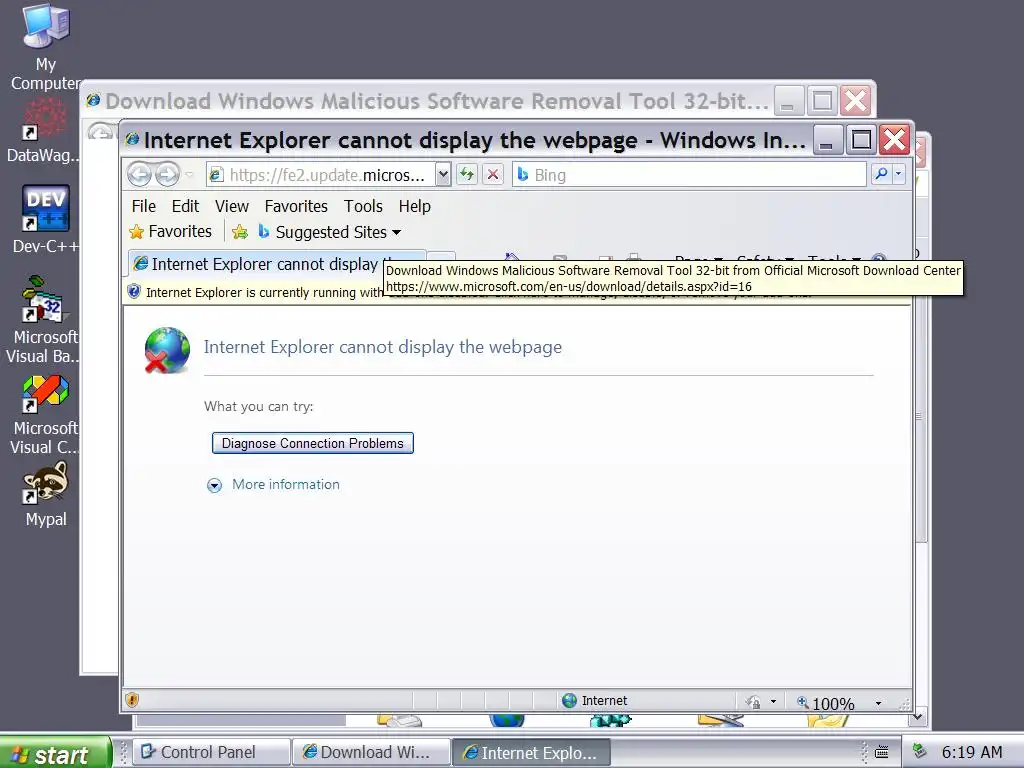Click inside the Bing search box
The width and height of the screenshot is (1024, 768).
point(690,174)
